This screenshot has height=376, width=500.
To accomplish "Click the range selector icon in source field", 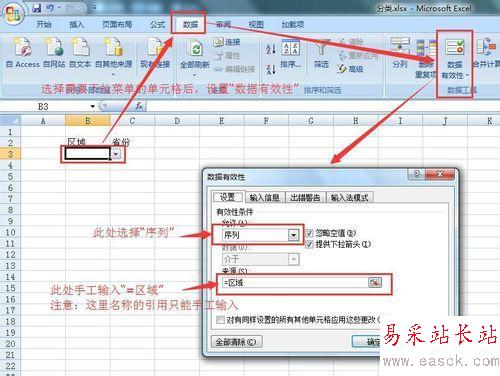I will [375, 283].
